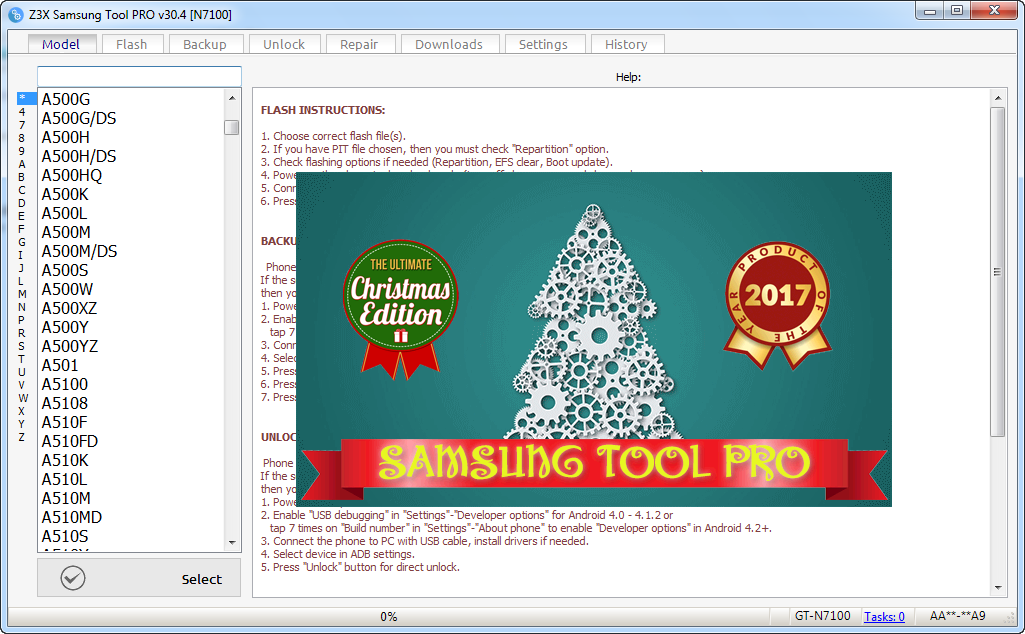Open the Unlock tab
The image size is (1025, 634).
(284, 44)
